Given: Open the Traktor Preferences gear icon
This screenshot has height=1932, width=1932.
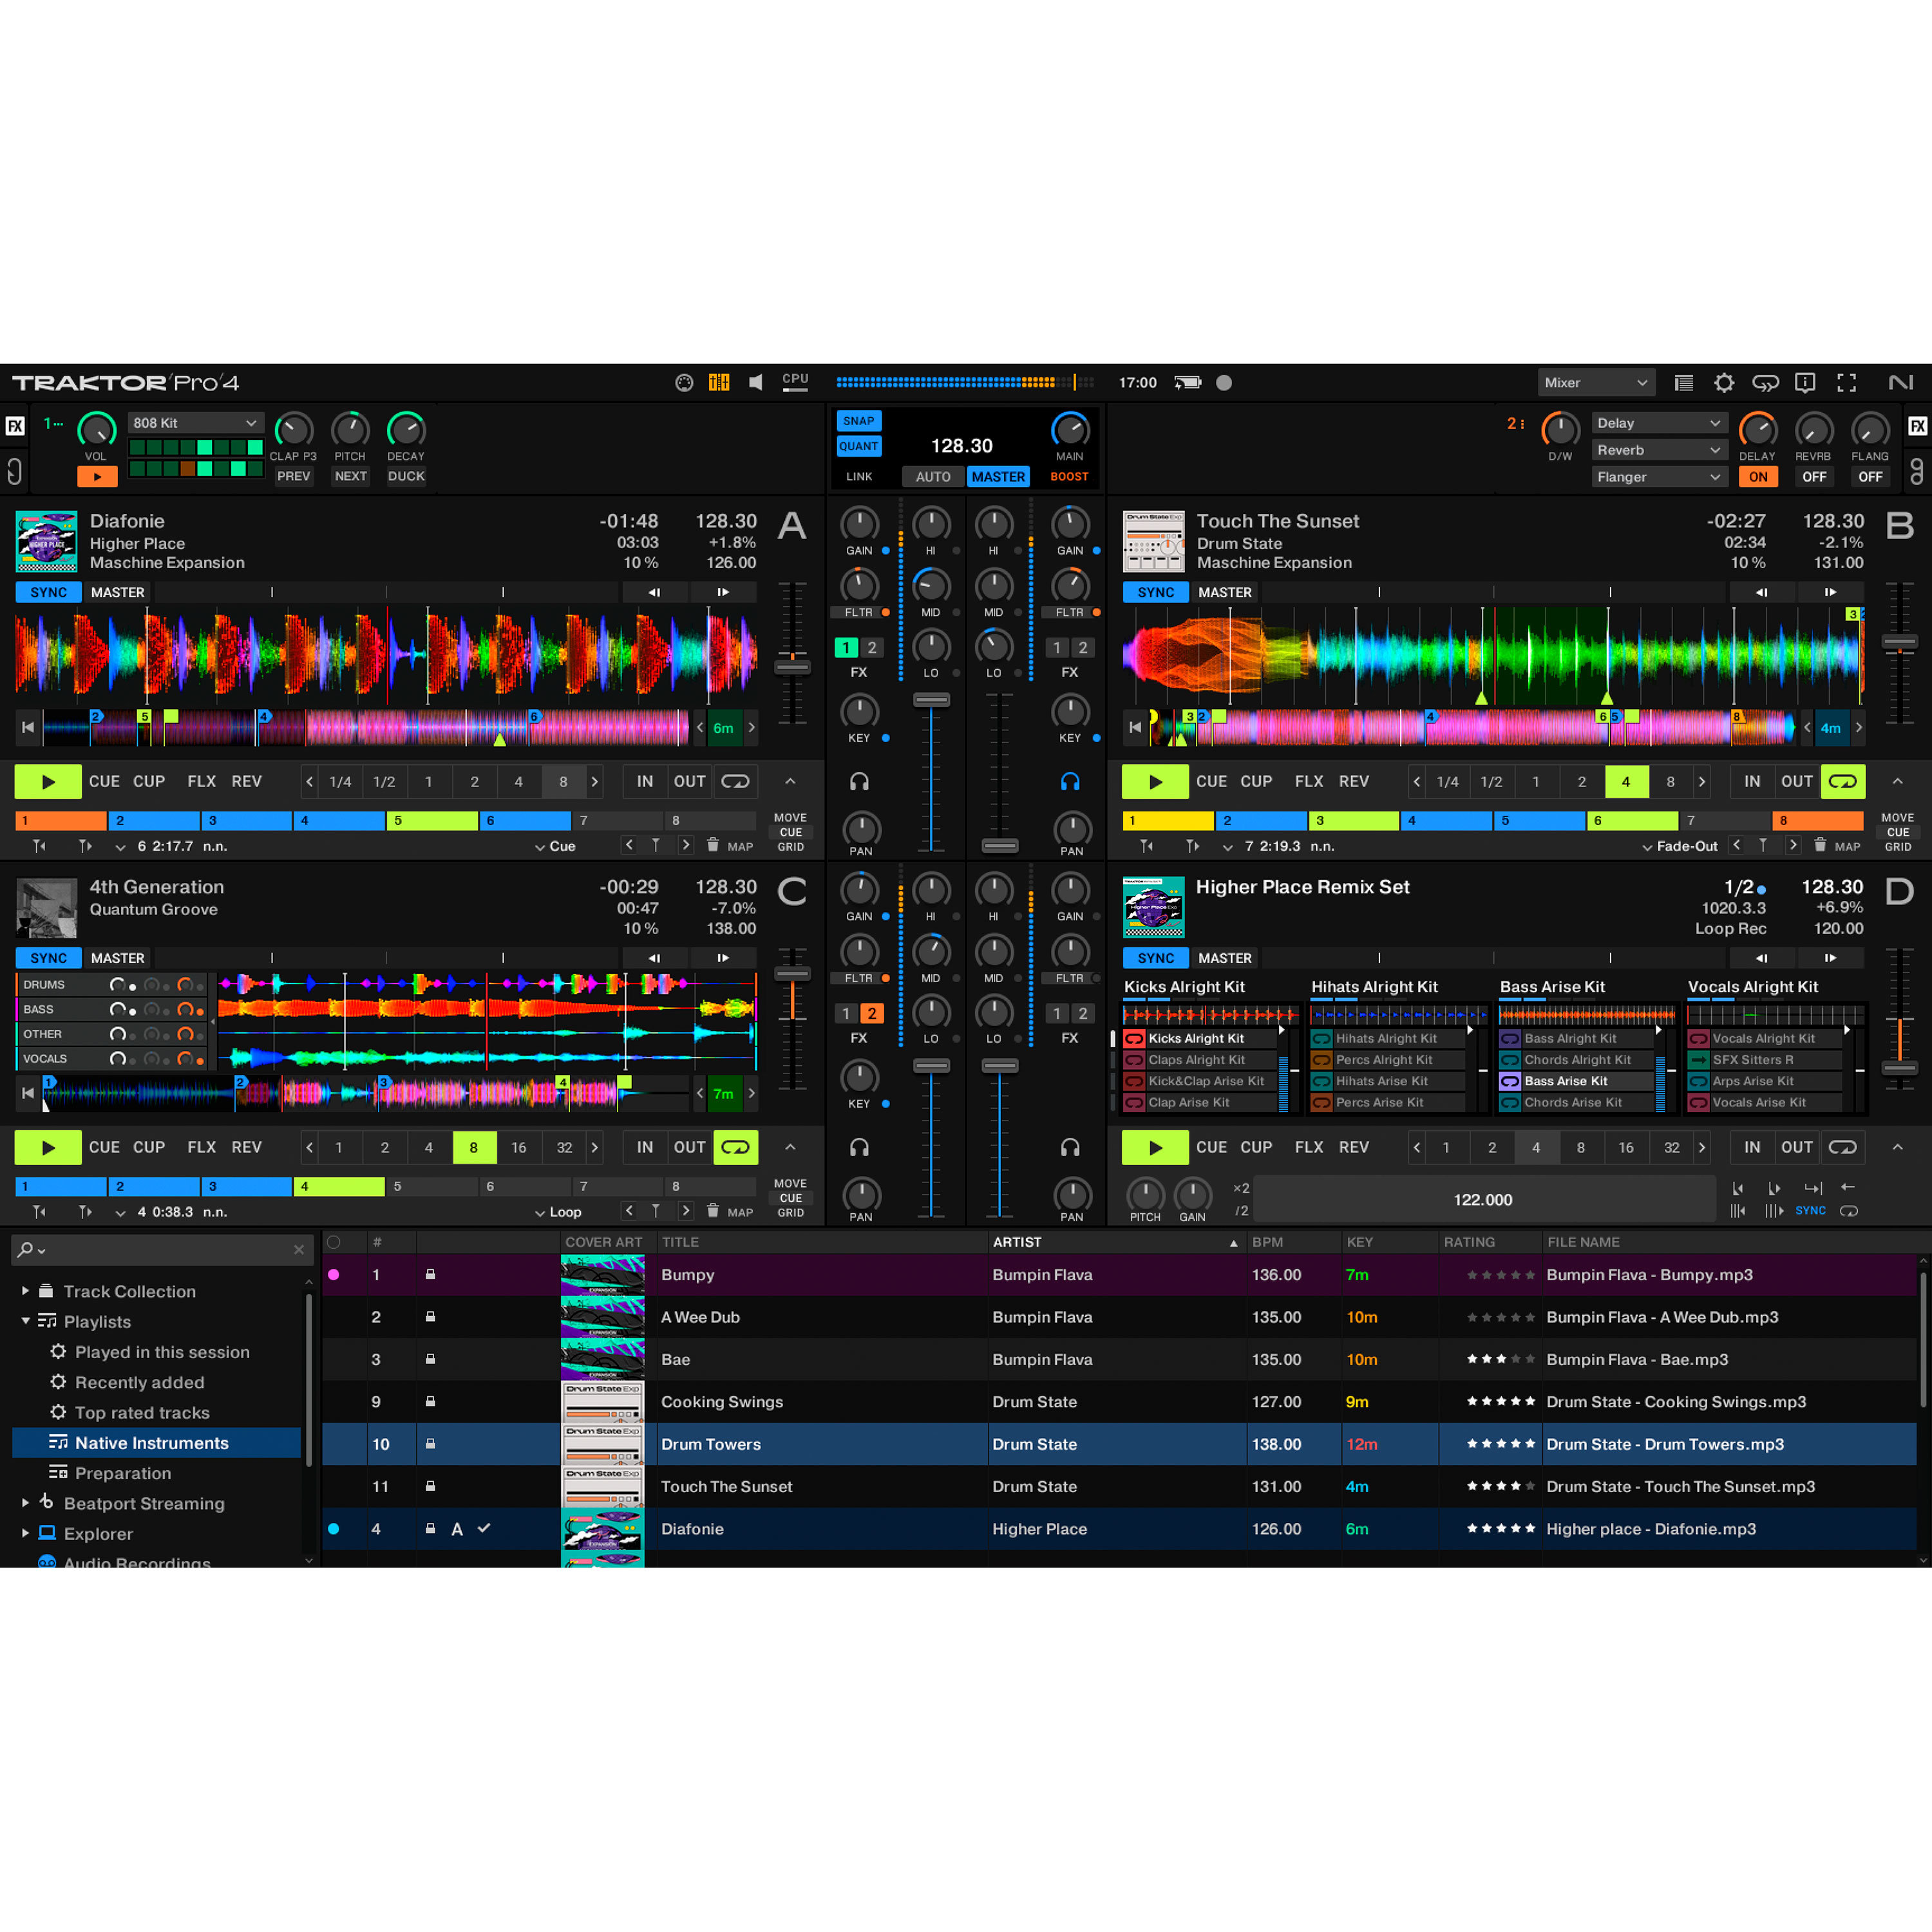Looking at the screenshot, I should [x=1724, y=382].
